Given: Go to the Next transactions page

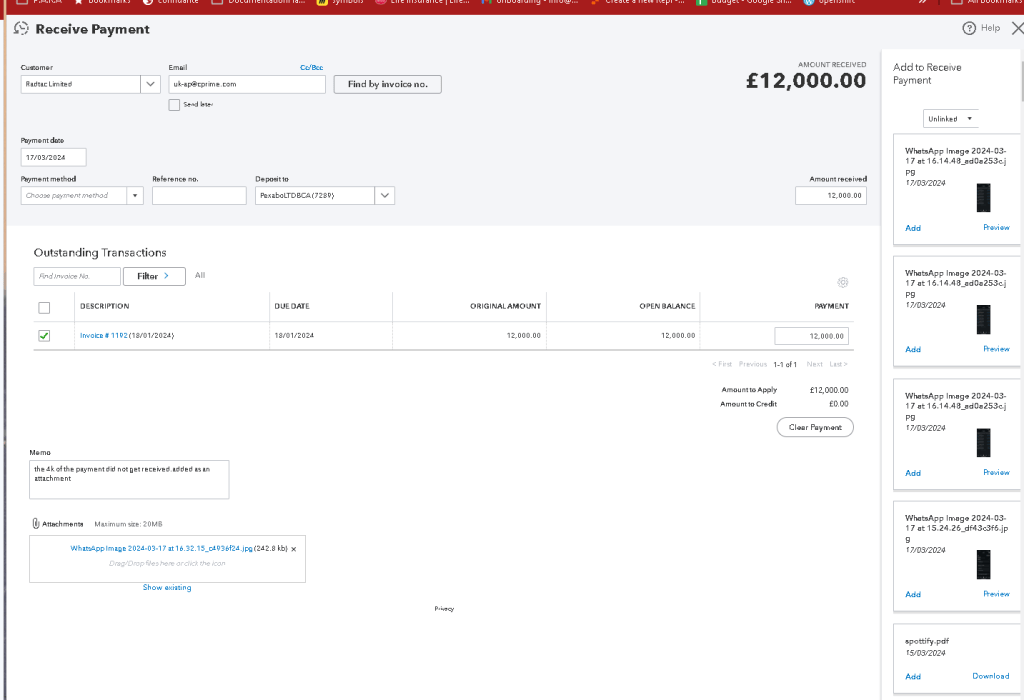Looking at the screenshot, I should (814, 364).
